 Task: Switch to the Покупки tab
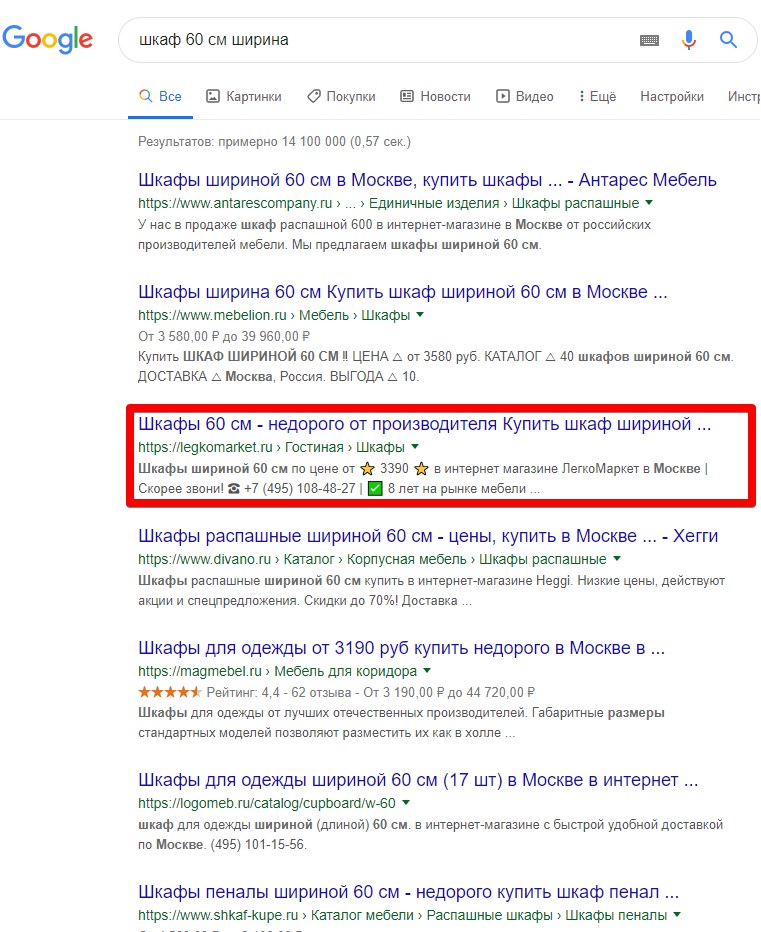(341, 96)
